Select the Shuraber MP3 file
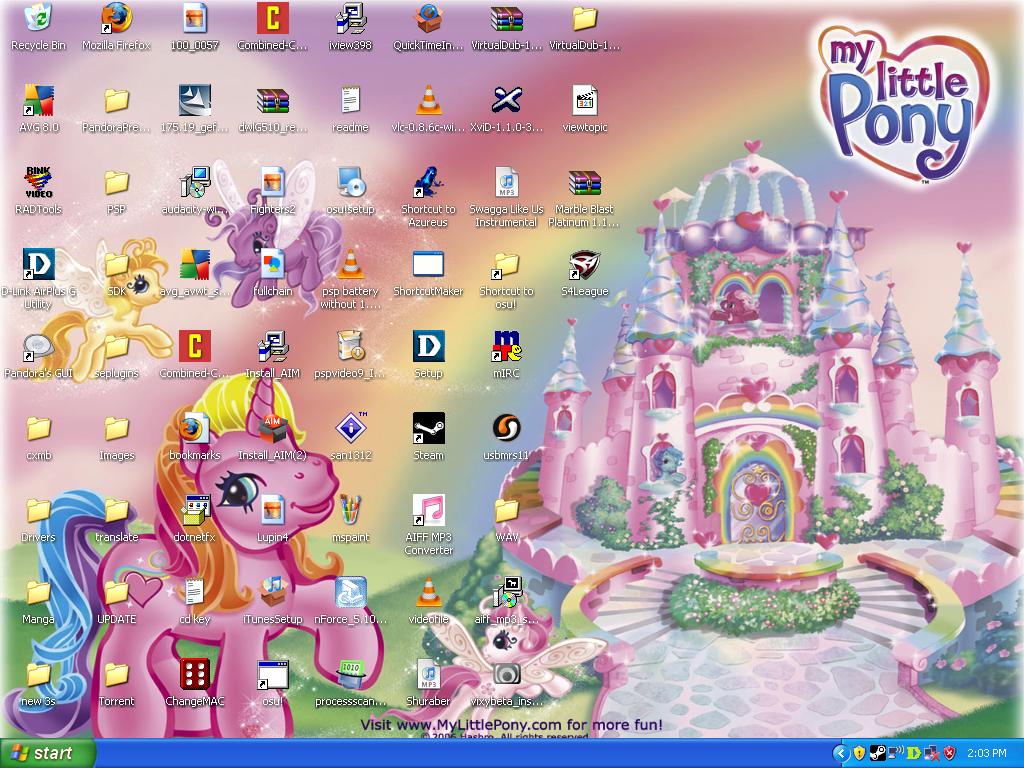1024x768 pixels. pyautogui.click(x=428, y=675)
